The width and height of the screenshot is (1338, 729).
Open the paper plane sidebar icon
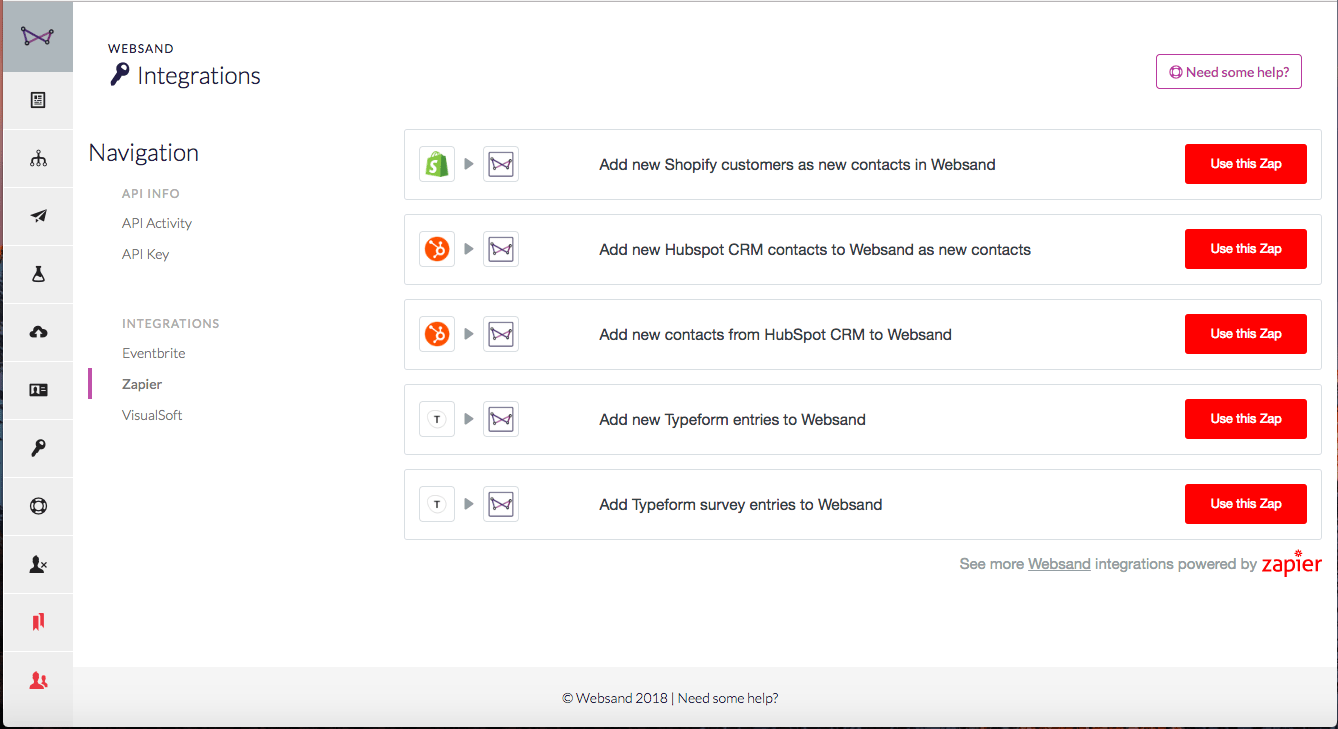38,216
